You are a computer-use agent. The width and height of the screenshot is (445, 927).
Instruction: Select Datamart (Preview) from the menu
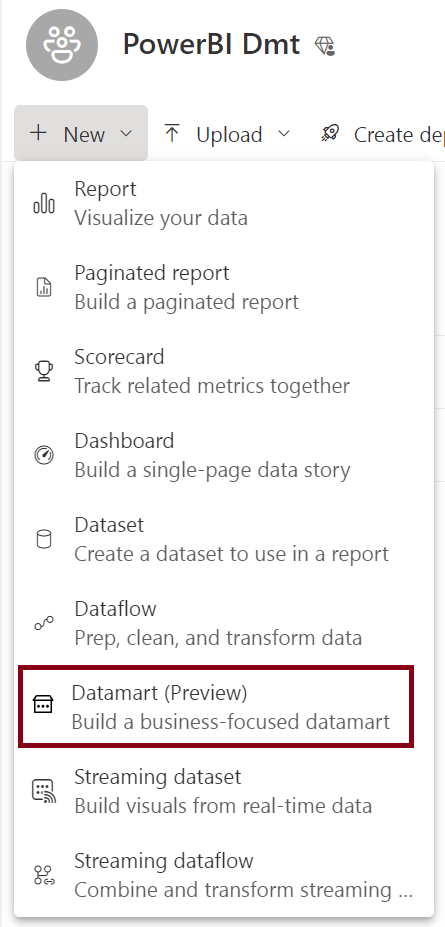[x=216, y=706]
